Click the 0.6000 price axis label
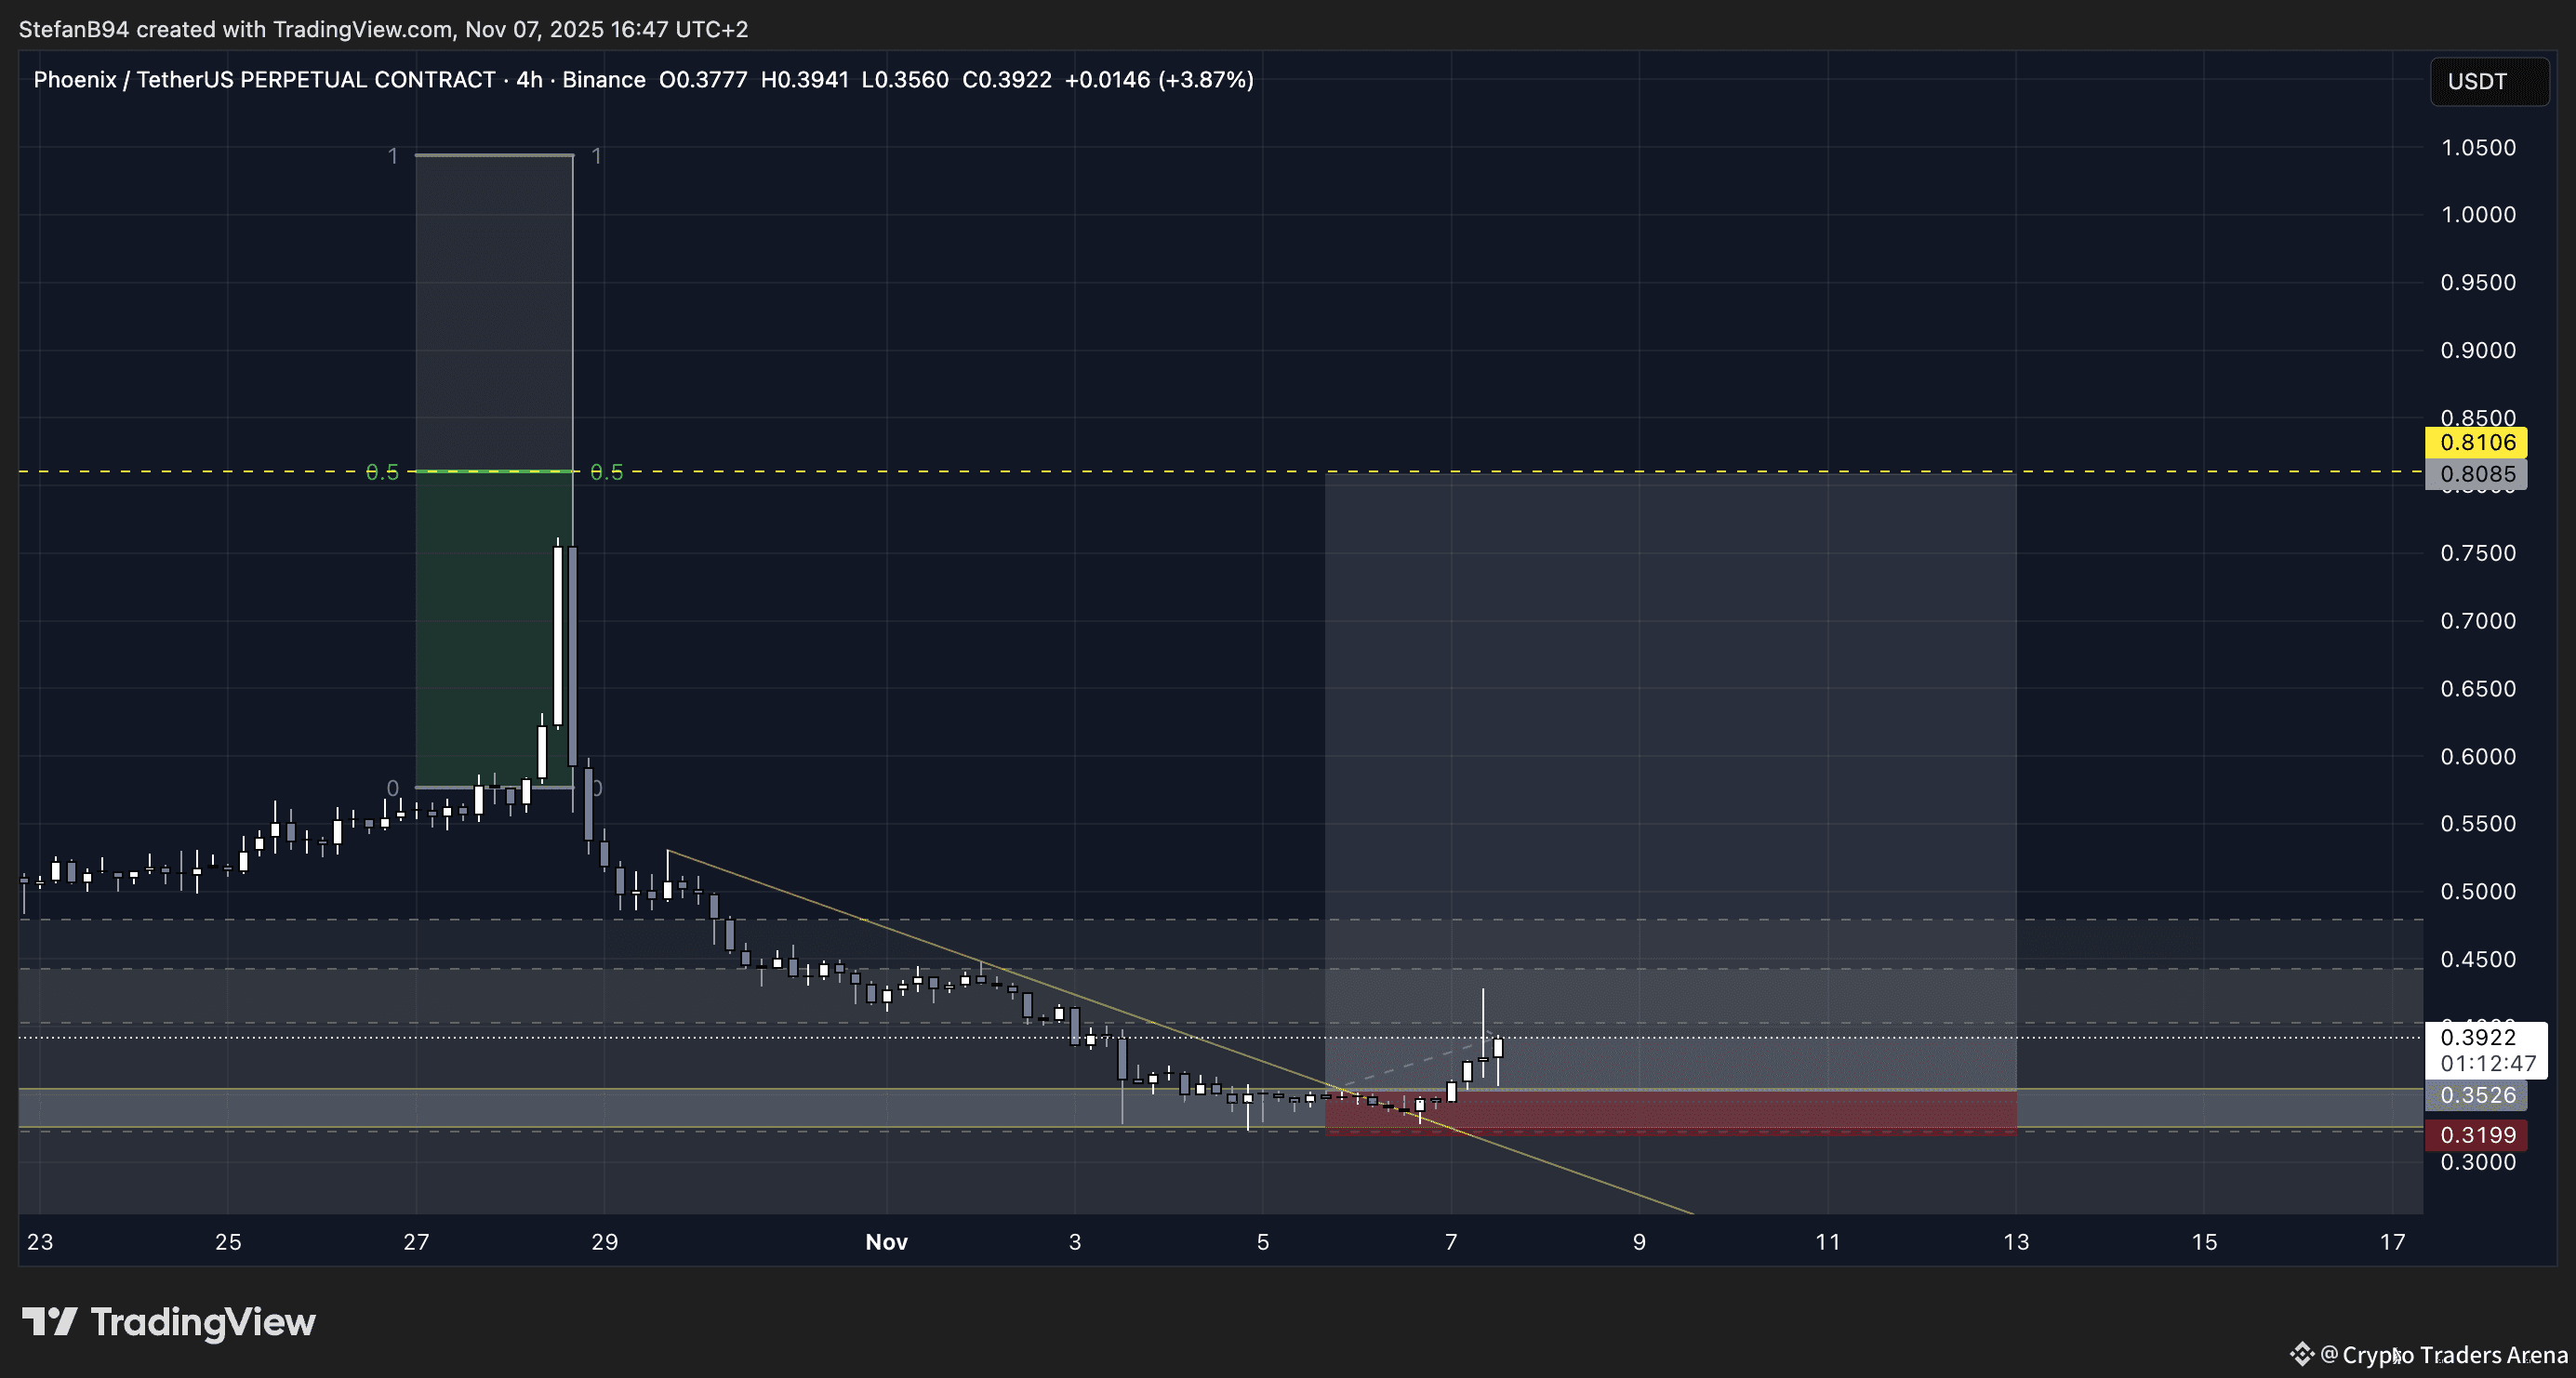Image resolution: width=2576 pixels, height=1378 pixels. pos(2478,757)
